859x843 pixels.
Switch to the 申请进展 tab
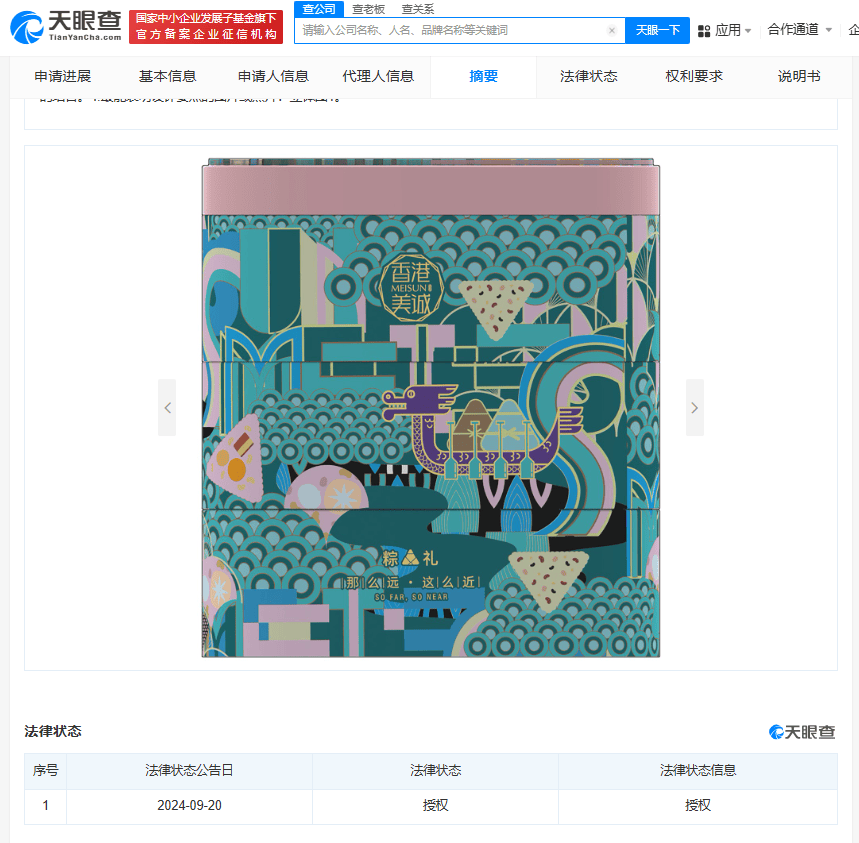[x=62, y=76]
